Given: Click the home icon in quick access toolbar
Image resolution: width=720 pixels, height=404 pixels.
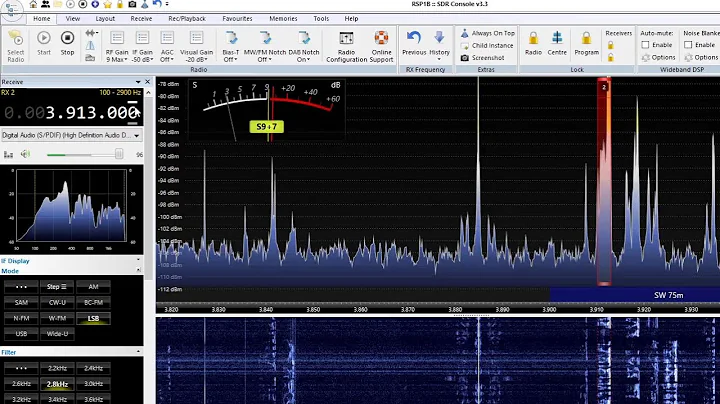Looking at the screenshot, I should (33, 4).
